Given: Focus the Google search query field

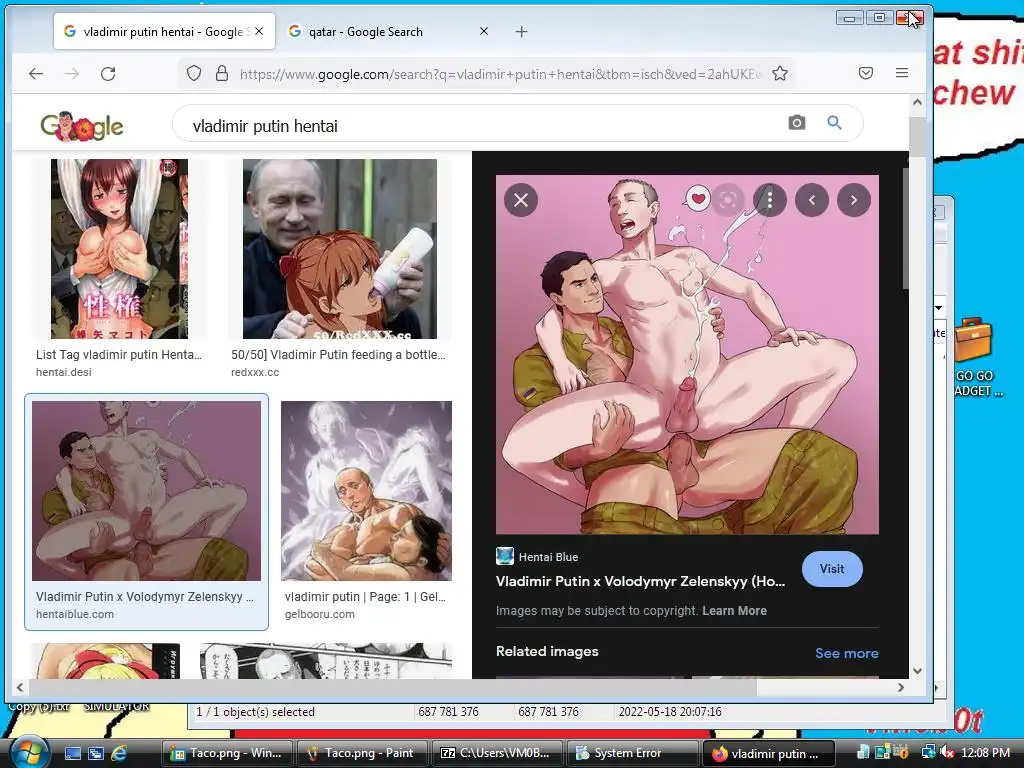Looking at the screenshot, I should 483,125.
